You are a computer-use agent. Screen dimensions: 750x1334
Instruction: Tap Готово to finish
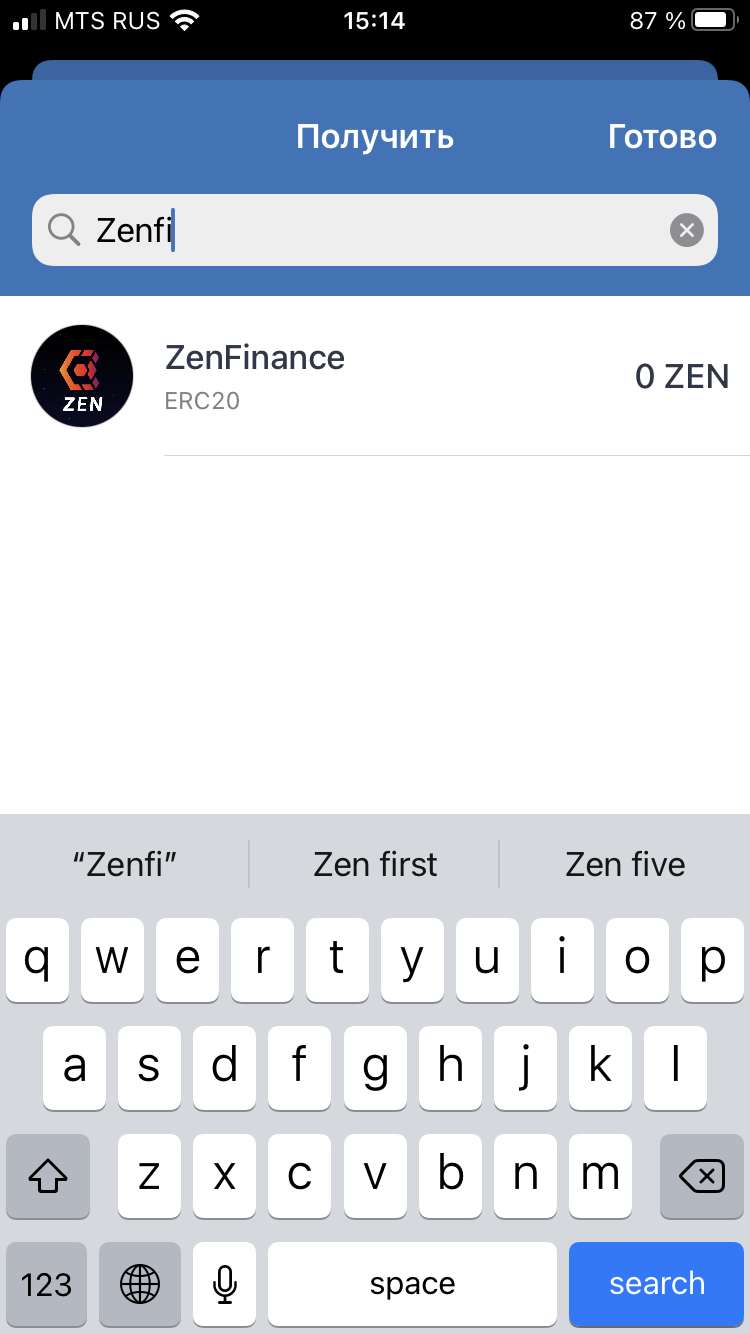click(662, 137)
